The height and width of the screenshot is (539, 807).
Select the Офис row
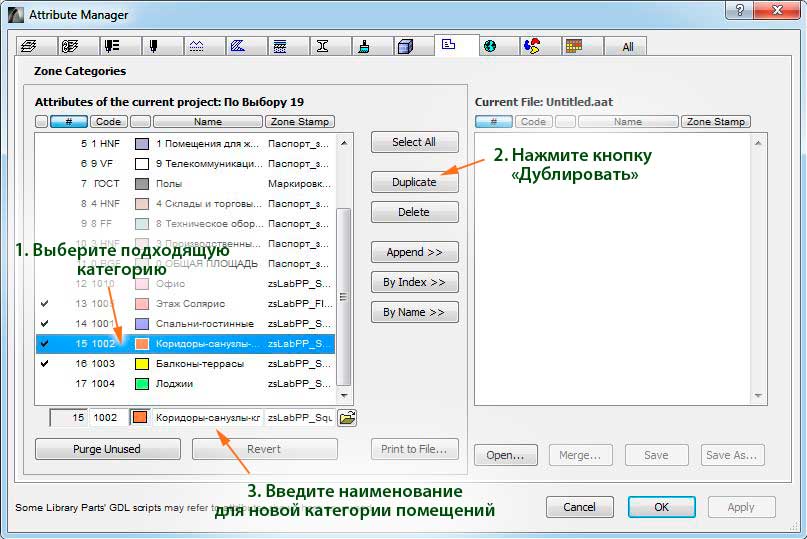coord(185,284)
